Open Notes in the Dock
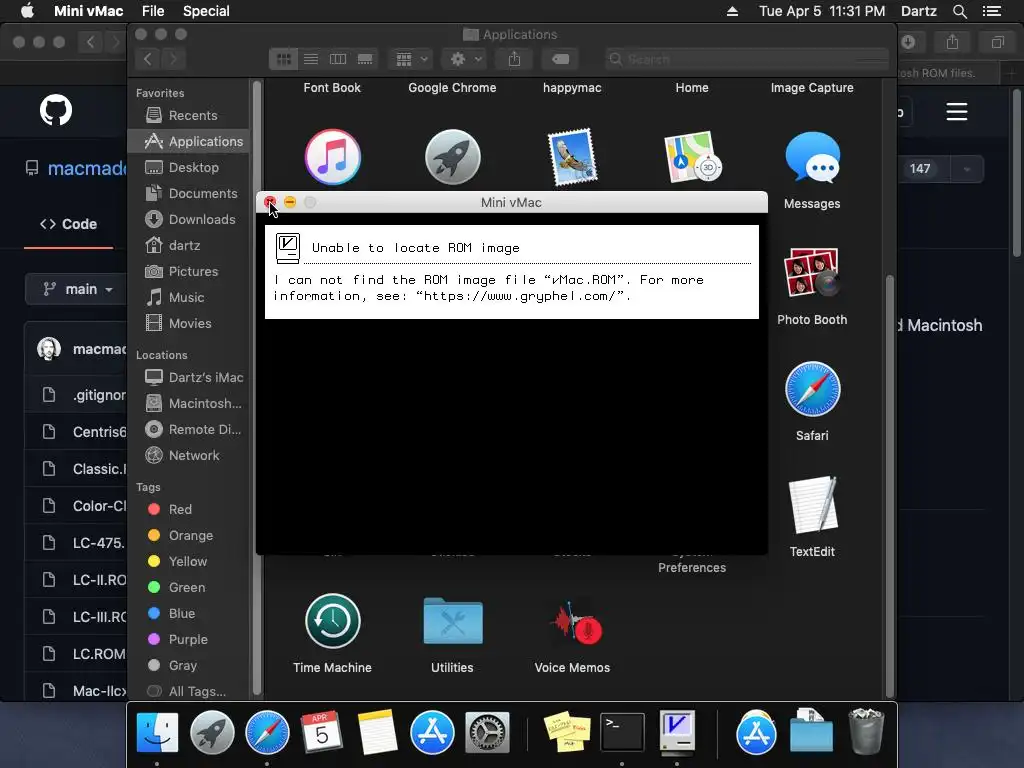This screenshot has width=1024, height=768. click(x=377, y=732)
